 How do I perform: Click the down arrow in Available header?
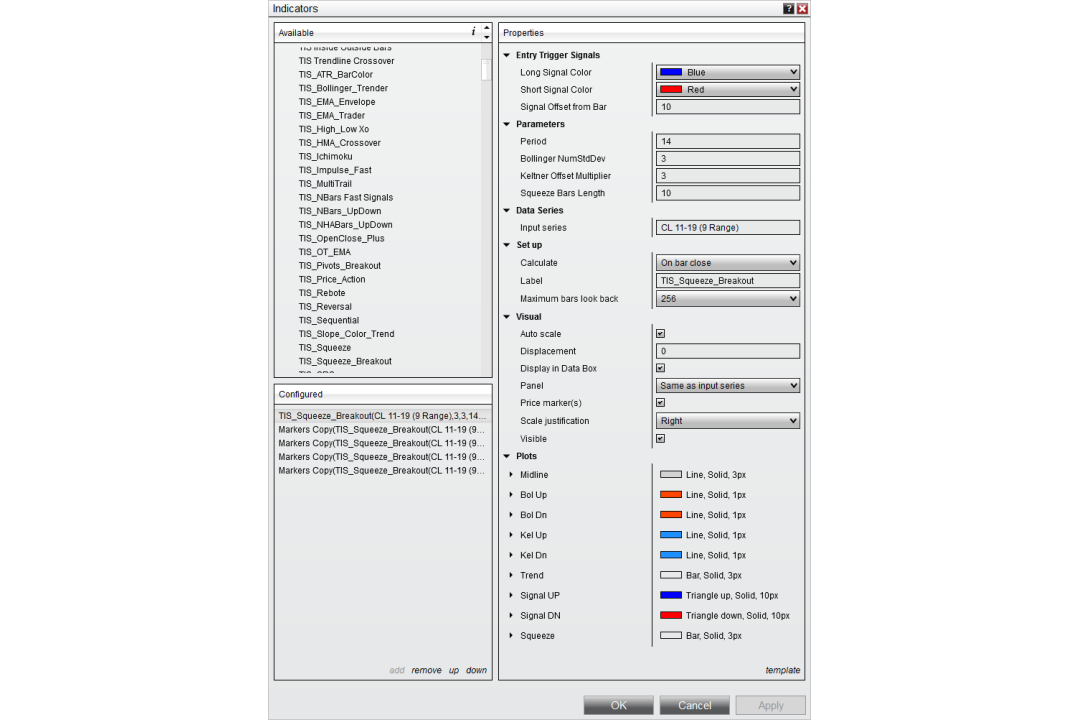point(487,37)
